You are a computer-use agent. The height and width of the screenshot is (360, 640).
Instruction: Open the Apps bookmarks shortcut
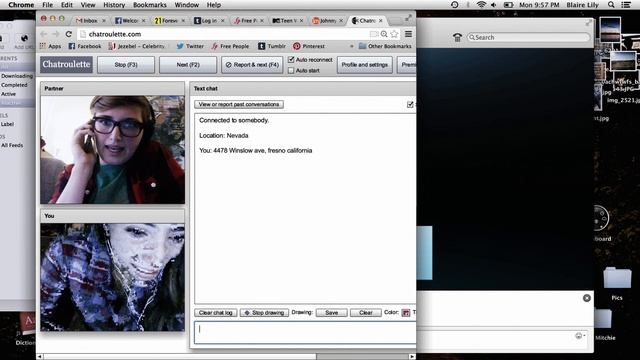tap(50, 46)
